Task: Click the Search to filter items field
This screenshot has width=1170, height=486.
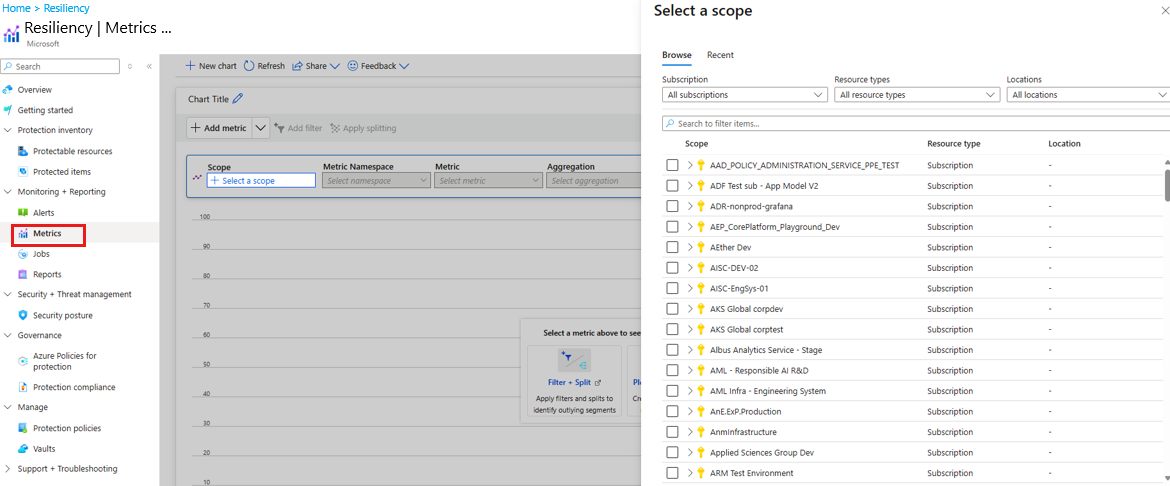Action: pos(915,123)
